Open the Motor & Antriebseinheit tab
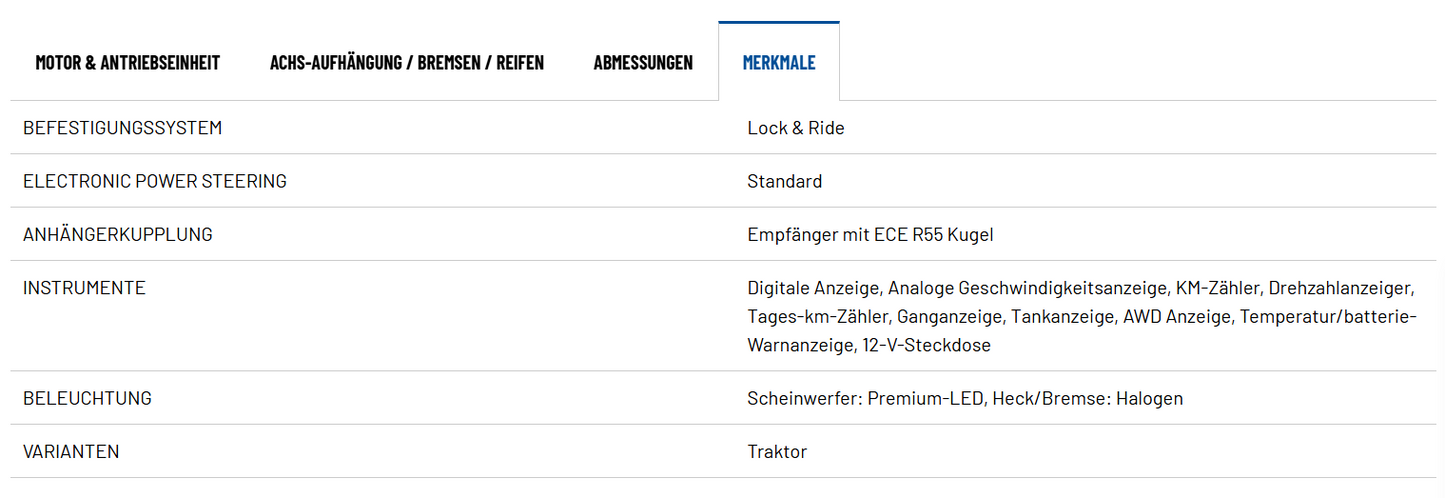Screen dimensions: 1445x498 click(127, 63)
